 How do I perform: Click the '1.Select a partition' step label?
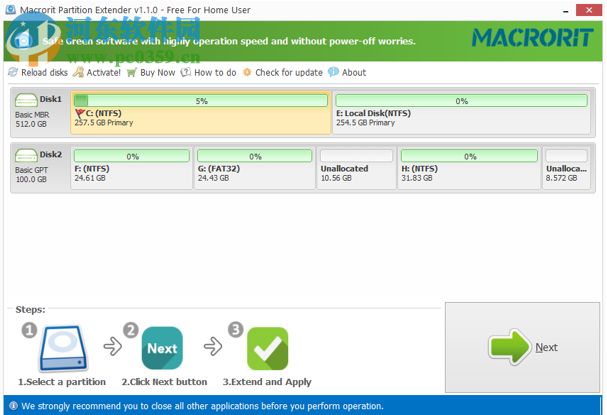62,382
